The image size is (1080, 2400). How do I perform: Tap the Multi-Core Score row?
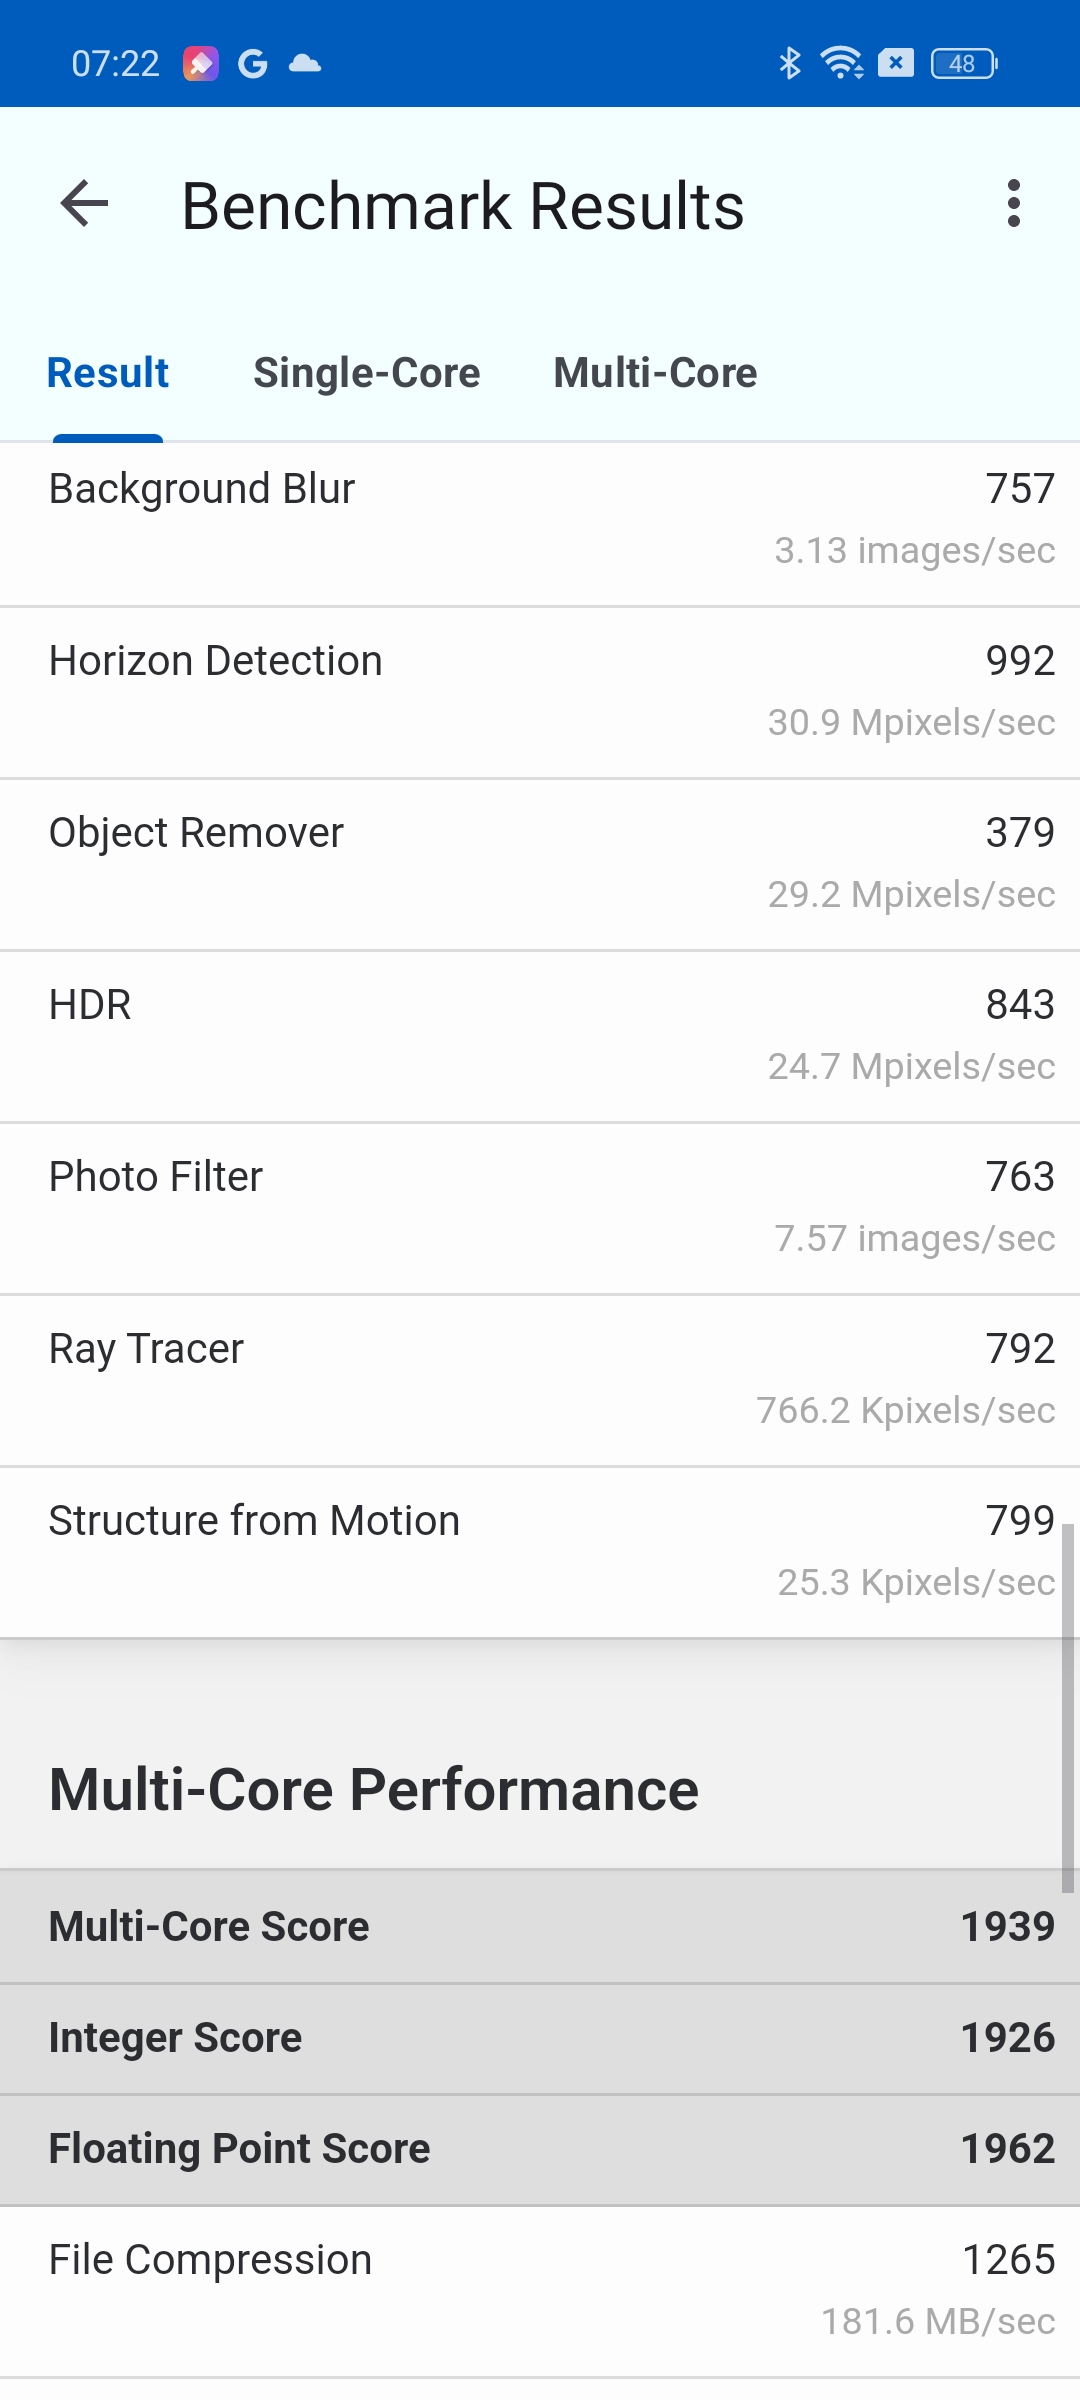coord(540,1927)
